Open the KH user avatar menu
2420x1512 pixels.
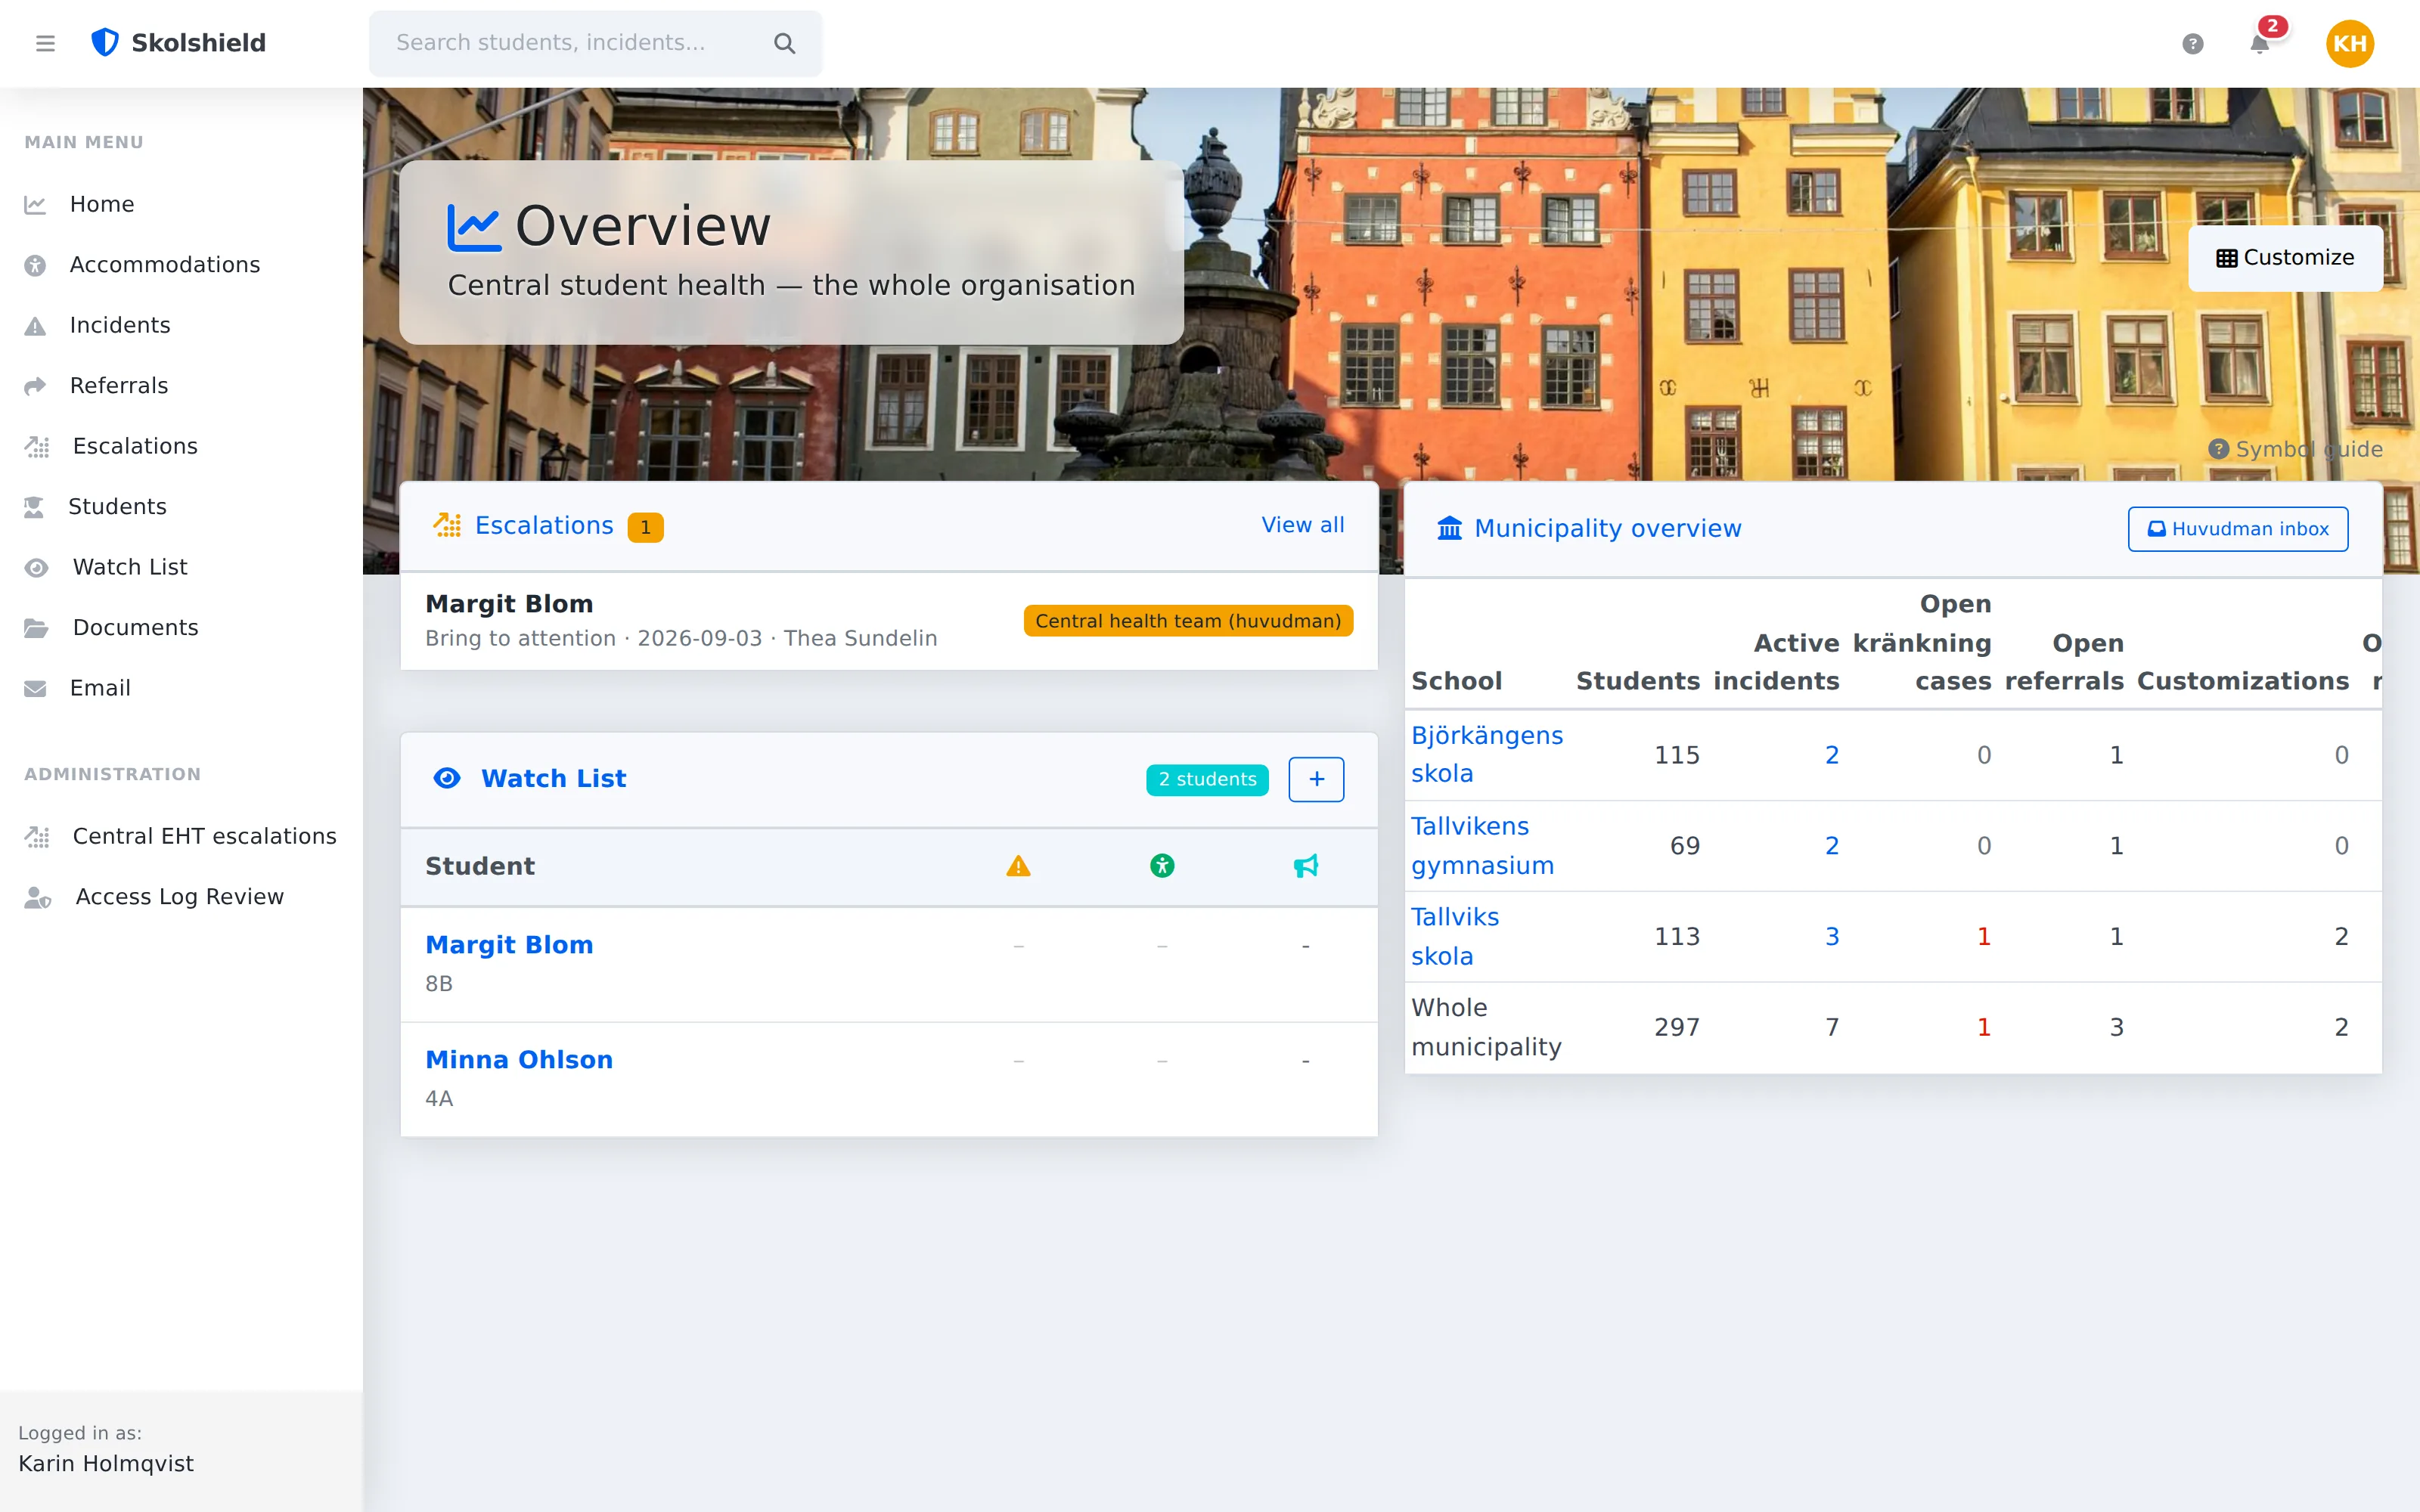[x=2349, y=43]
